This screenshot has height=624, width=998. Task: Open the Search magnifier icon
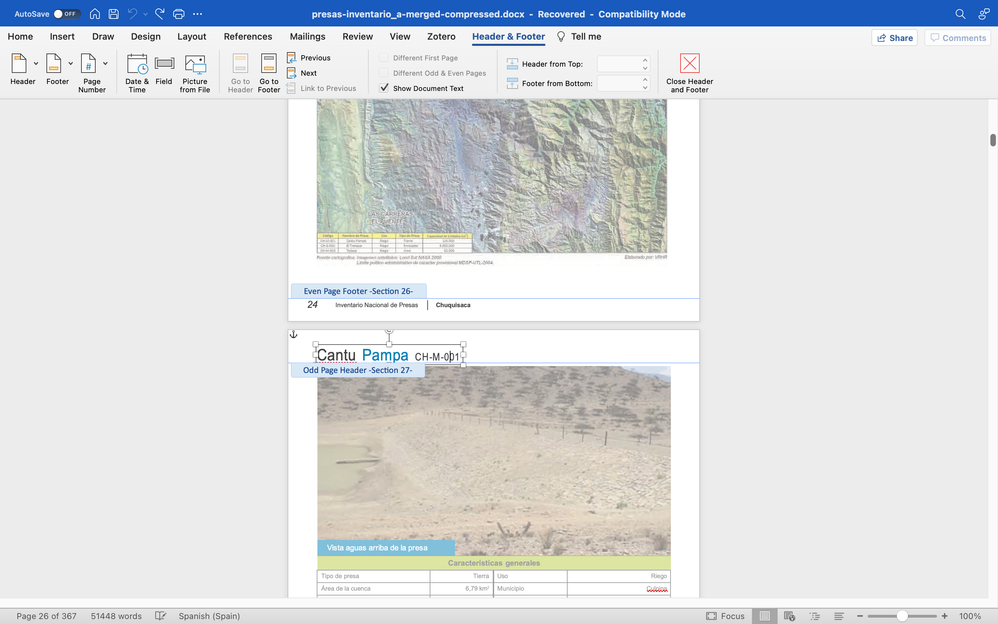pyautogui.click(x=960, y=14)
